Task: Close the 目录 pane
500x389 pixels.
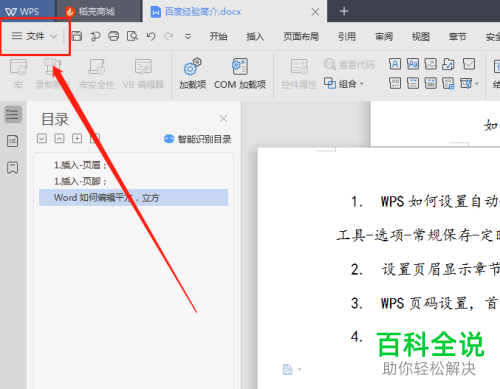Action: point(223,118)
